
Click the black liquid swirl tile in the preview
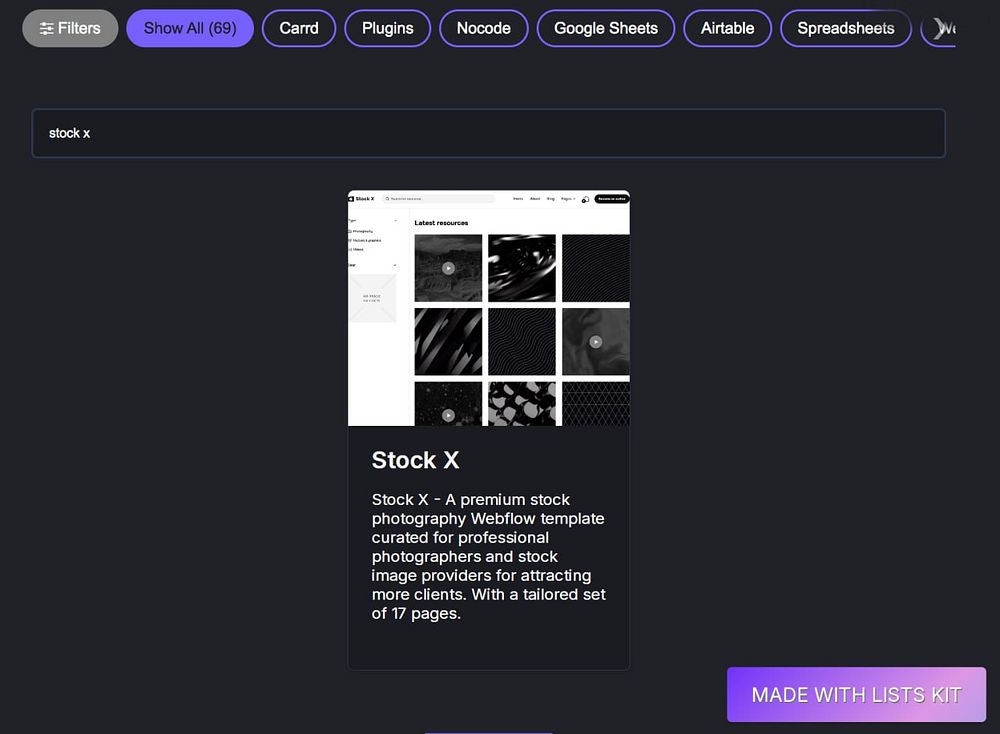pyautogui.click(x=522, y=268)
